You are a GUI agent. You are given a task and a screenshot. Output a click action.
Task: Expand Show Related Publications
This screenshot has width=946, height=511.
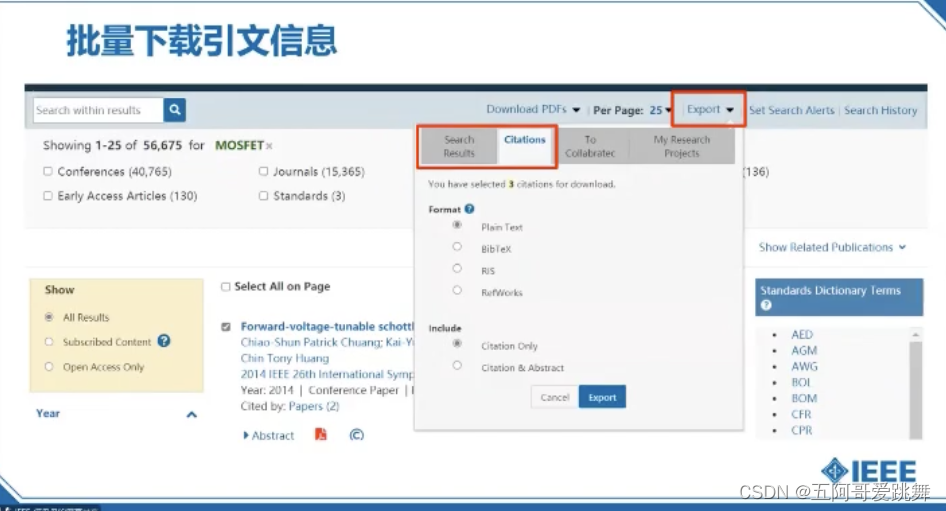tap(832, 247)
